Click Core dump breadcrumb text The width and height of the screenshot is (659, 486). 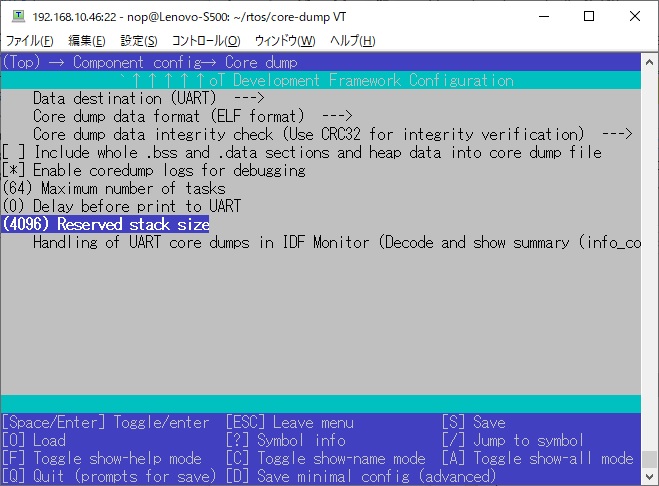261,62
